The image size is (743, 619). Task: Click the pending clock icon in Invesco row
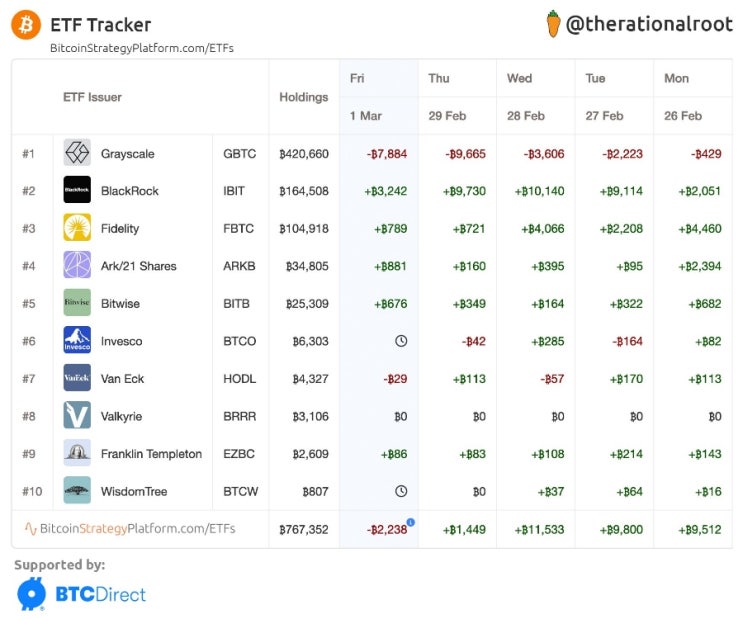[401, 341]
